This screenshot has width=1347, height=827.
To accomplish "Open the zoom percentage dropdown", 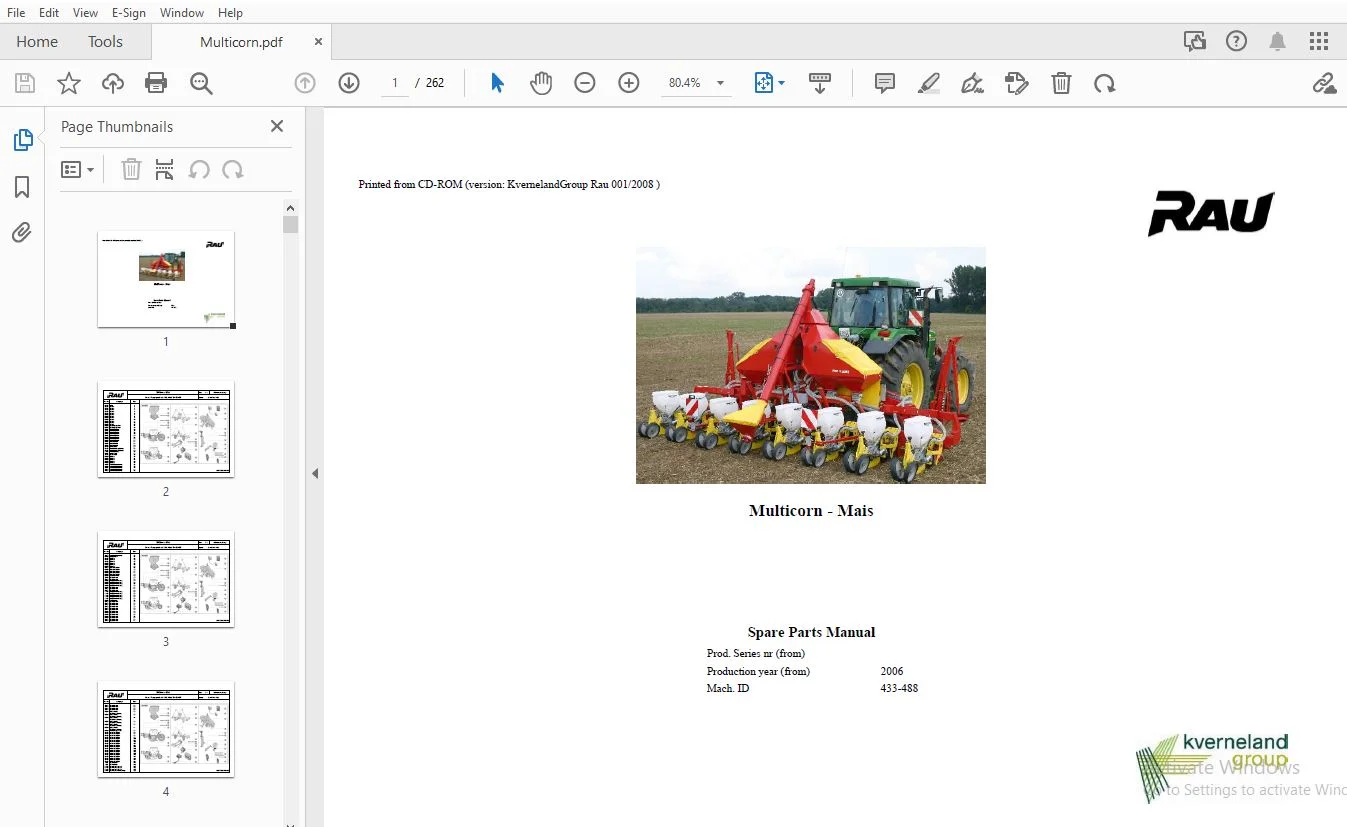I will tap(720, 83).
